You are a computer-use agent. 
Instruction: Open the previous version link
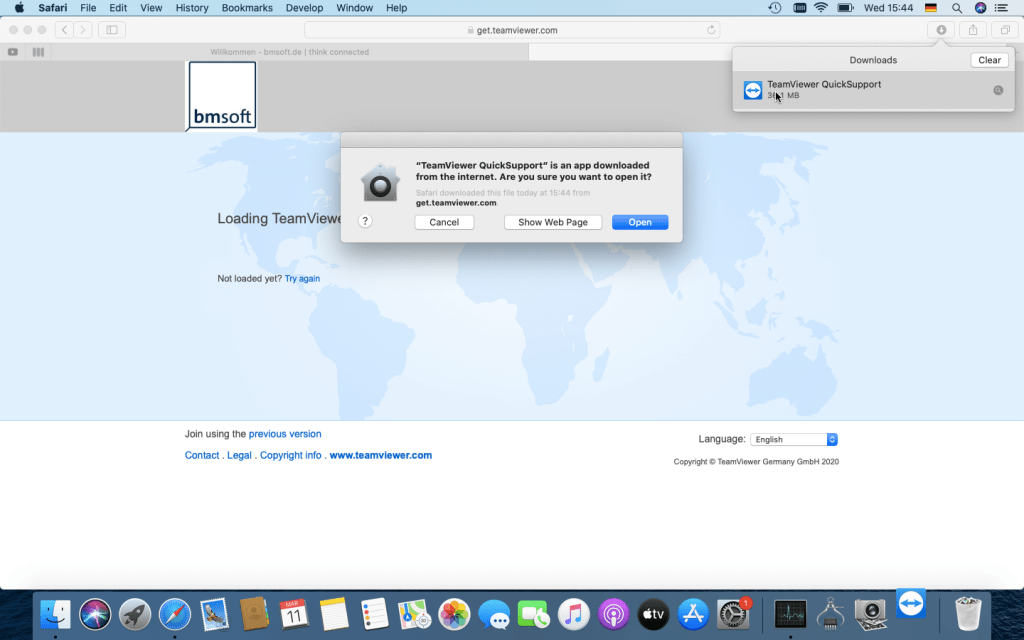pos(285,434)
